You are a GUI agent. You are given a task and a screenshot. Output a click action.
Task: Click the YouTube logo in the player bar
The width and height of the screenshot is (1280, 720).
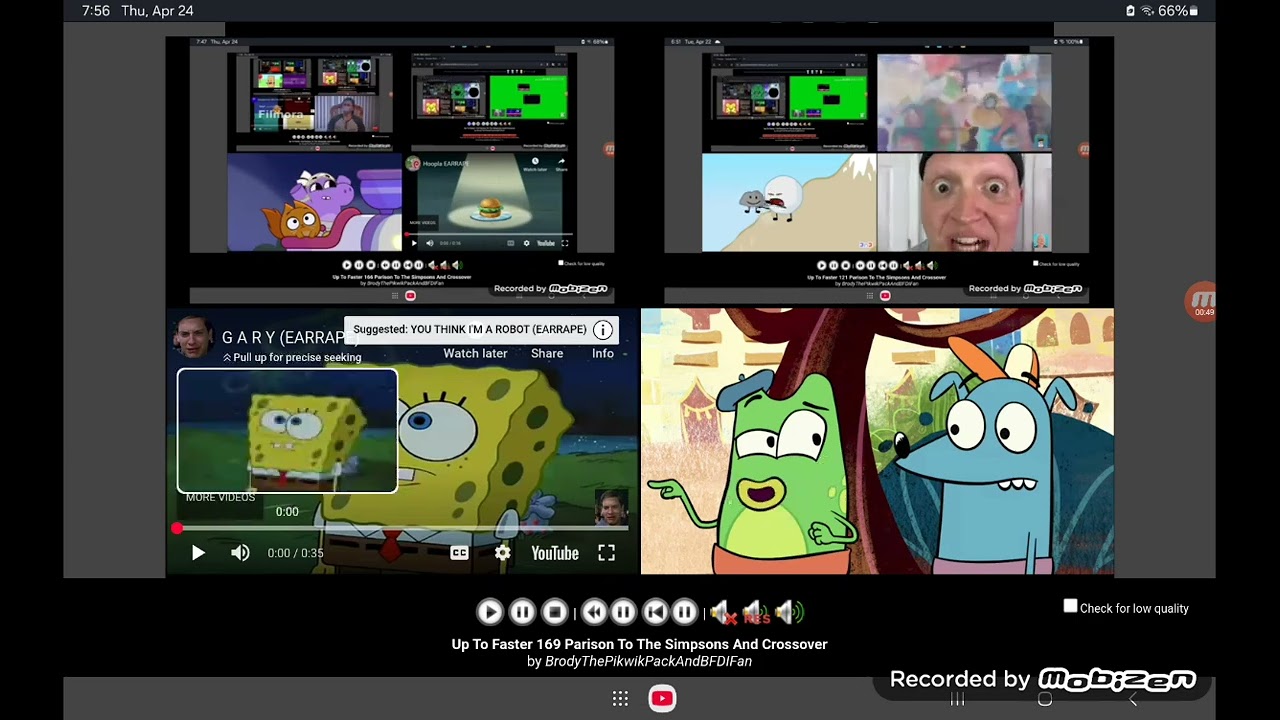pos(555,553)
